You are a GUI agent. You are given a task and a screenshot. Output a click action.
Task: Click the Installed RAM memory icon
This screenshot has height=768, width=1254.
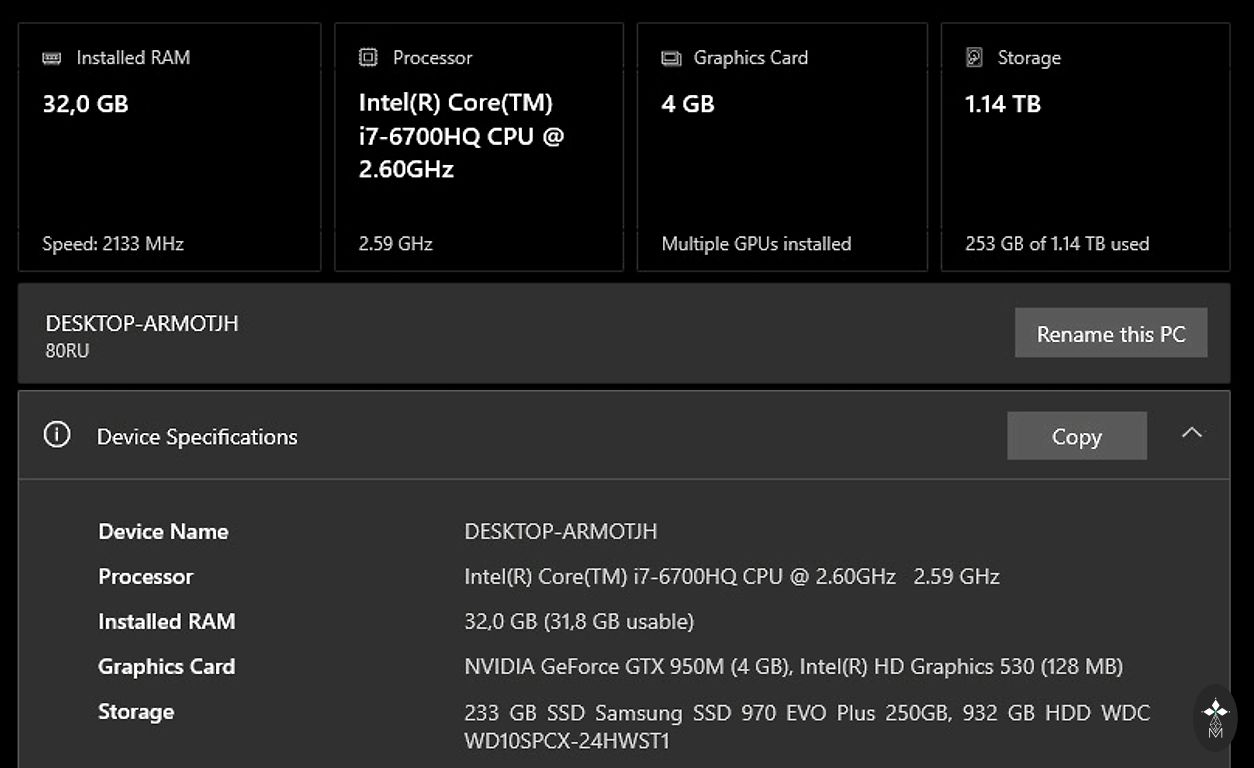52,58
